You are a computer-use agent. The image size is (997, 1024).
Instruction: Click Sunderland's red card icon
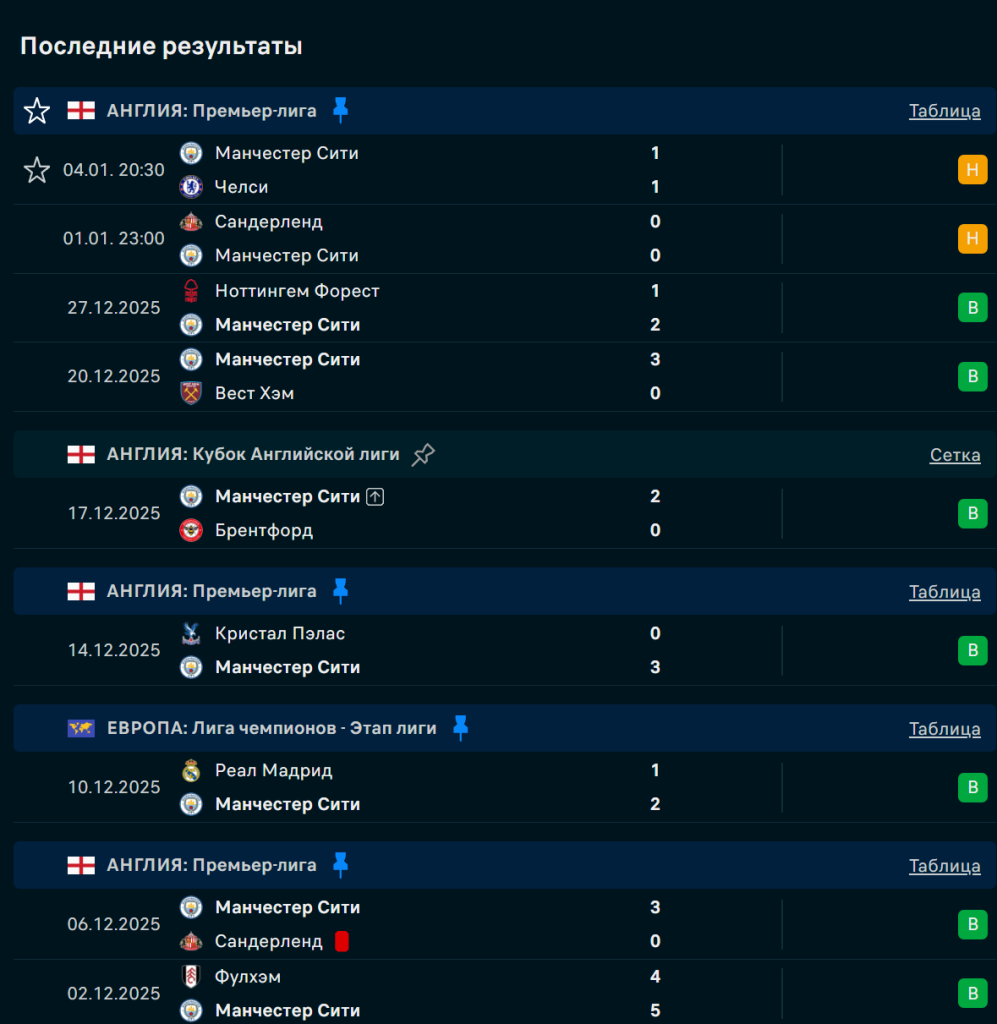[x=342, y=941]
